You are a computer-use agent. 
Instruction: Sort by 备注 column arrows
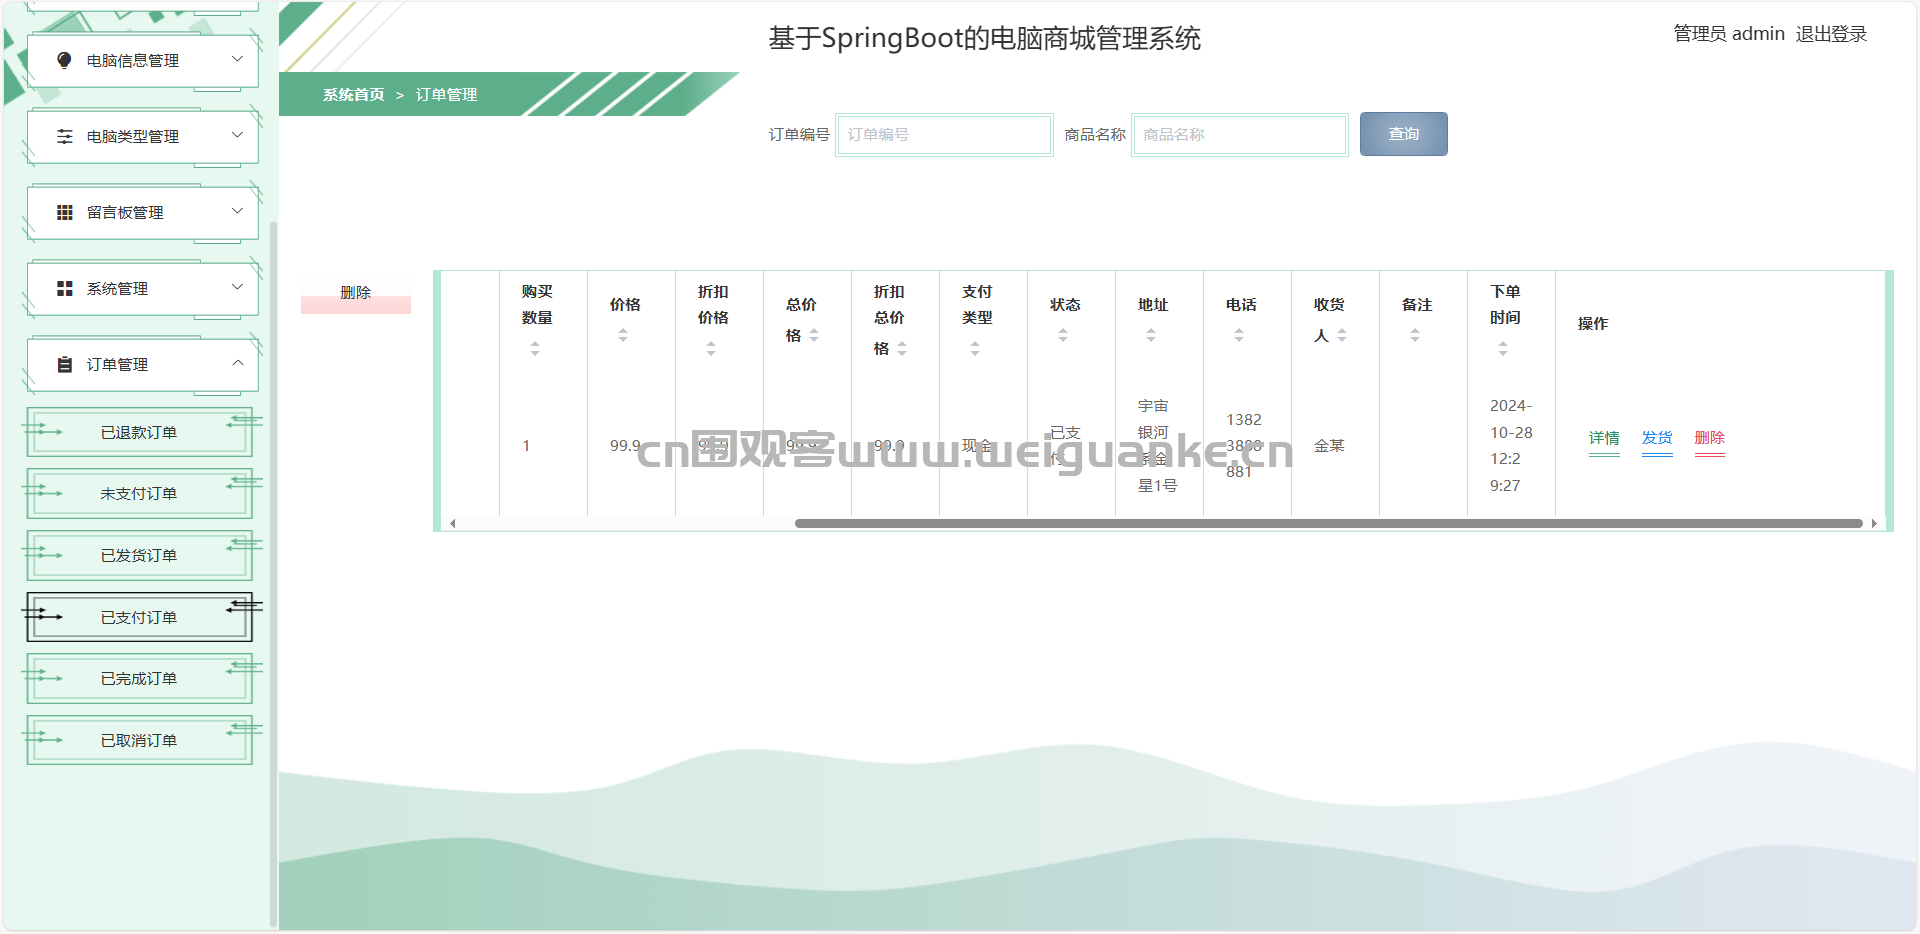1415,335
